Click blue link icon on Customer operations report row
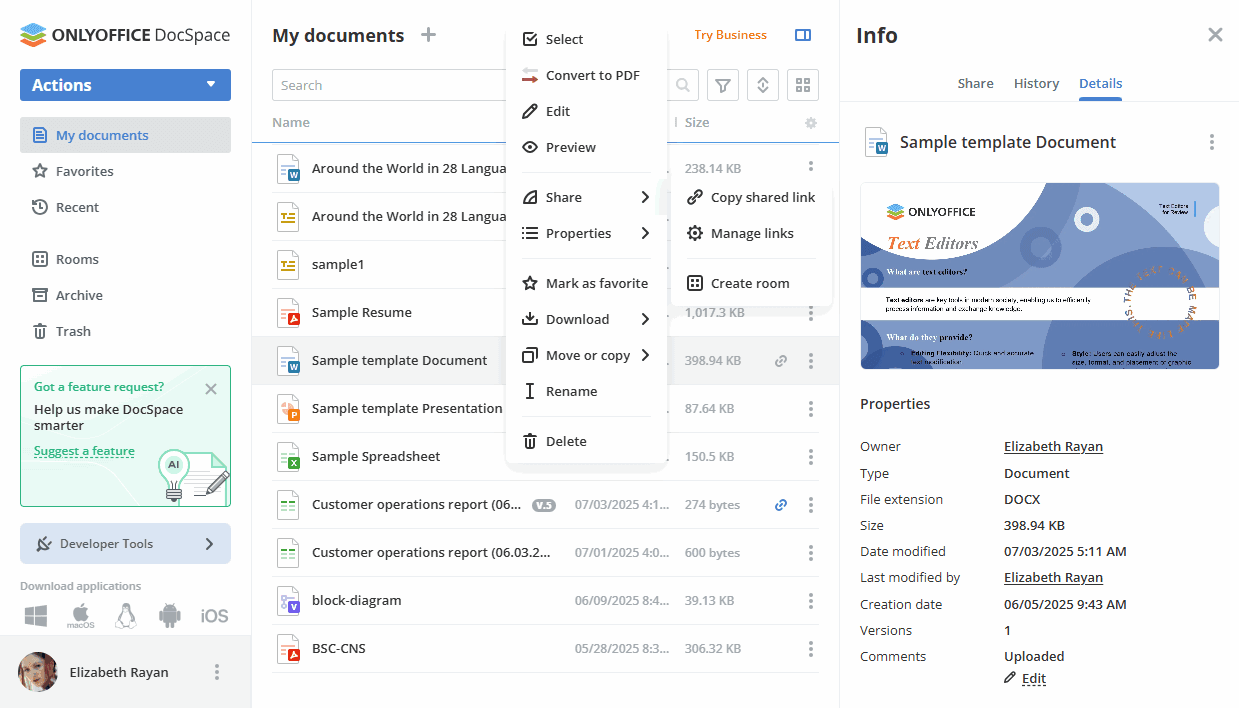 pos(781,505)
